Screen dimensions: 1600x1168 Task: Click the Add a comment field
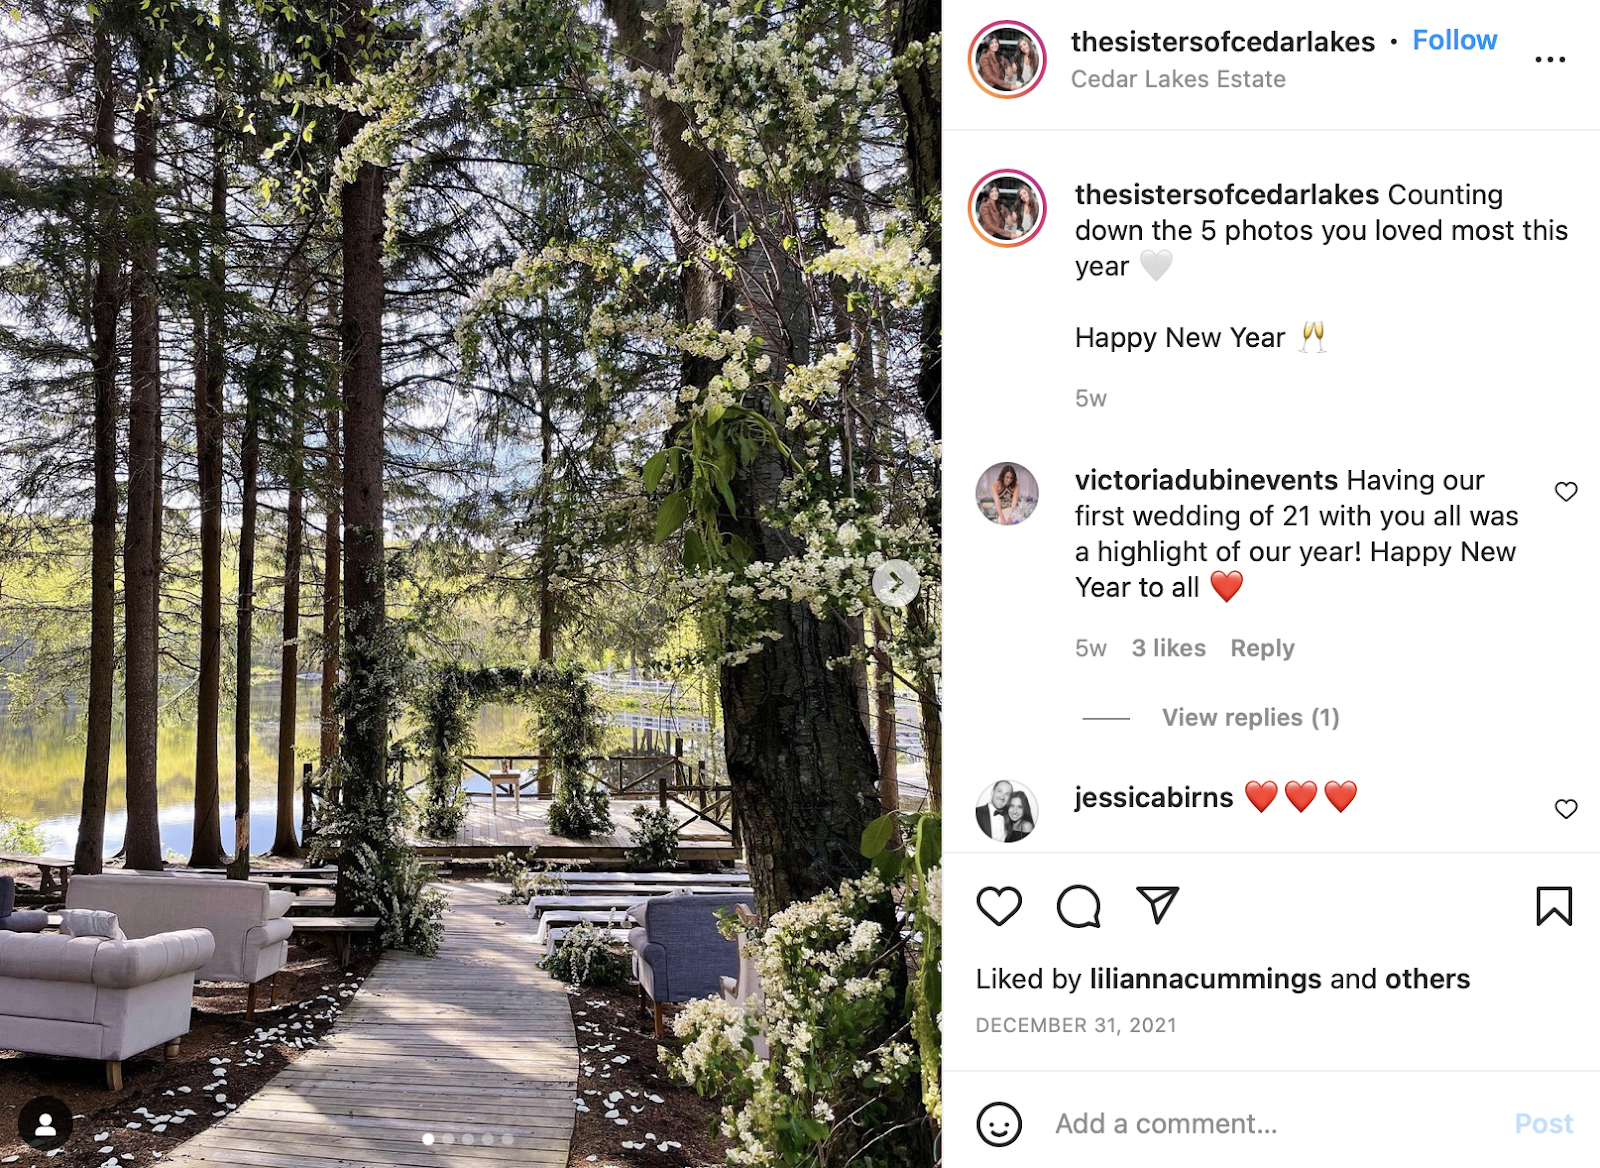1270,1124
